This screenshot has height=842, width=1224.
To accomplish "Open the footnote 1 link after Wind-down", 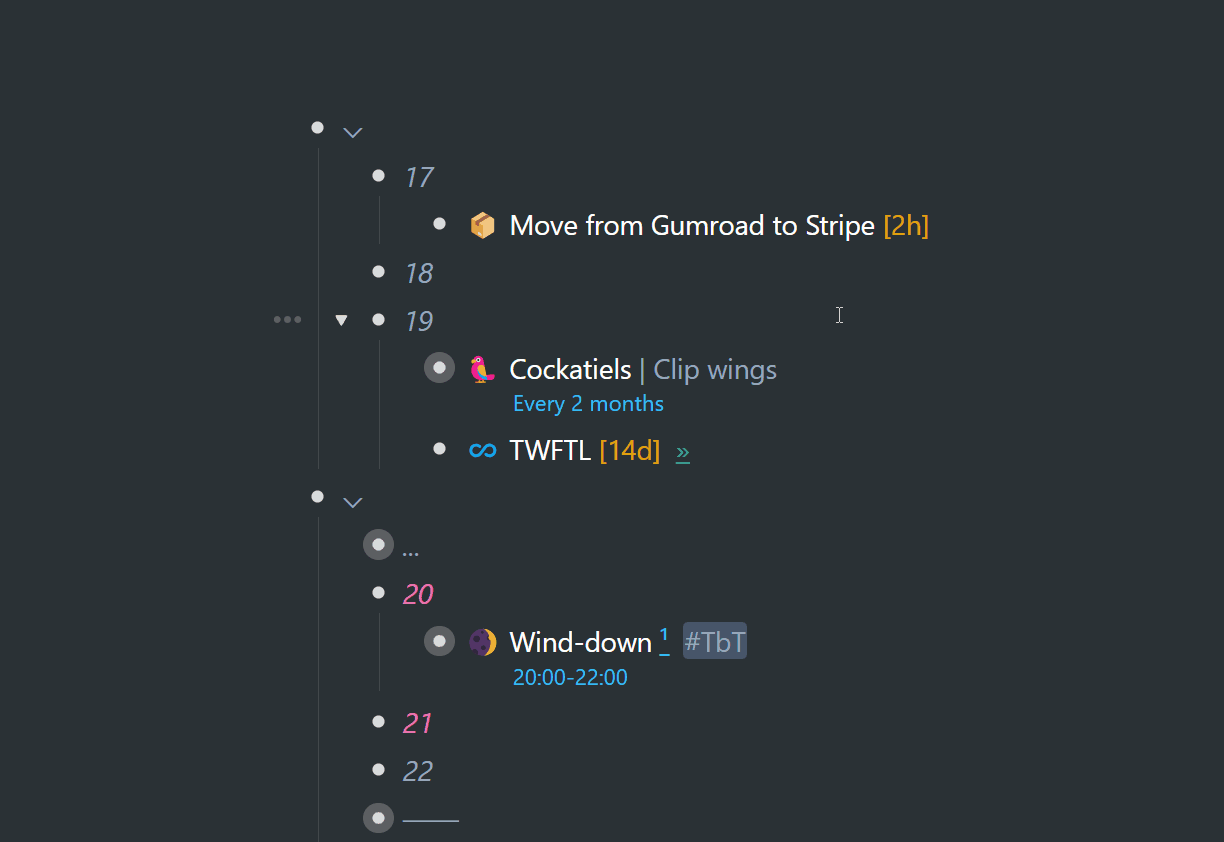I will pos(664,640).
